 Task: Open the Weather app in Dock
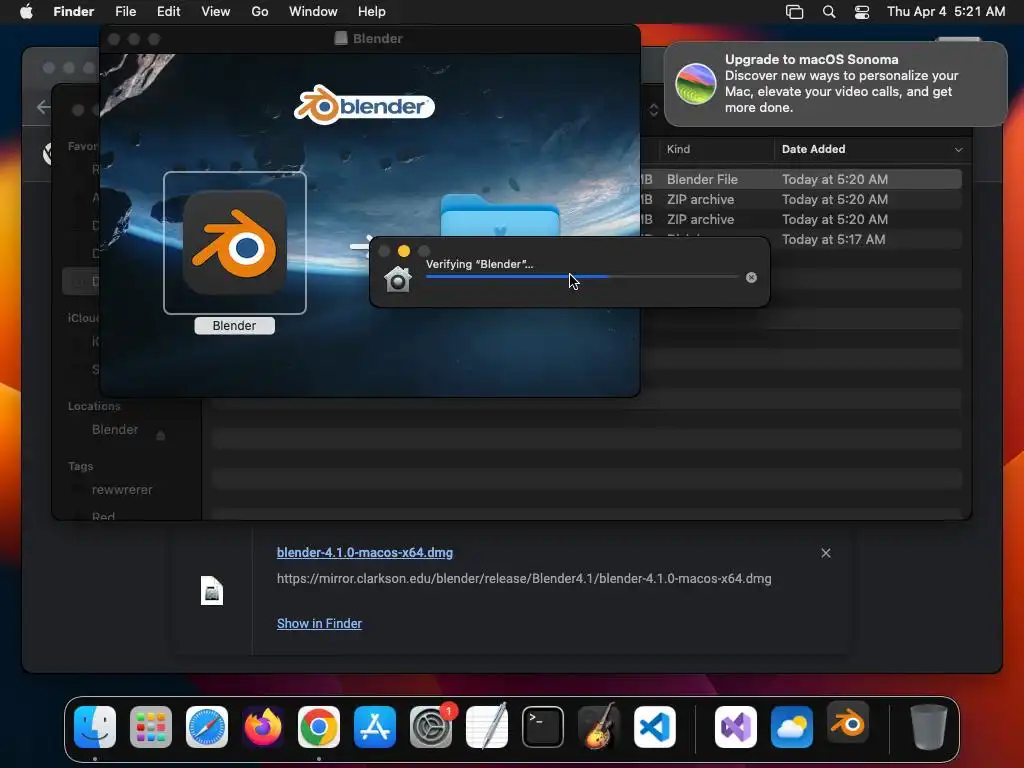(x=792, y=727)
